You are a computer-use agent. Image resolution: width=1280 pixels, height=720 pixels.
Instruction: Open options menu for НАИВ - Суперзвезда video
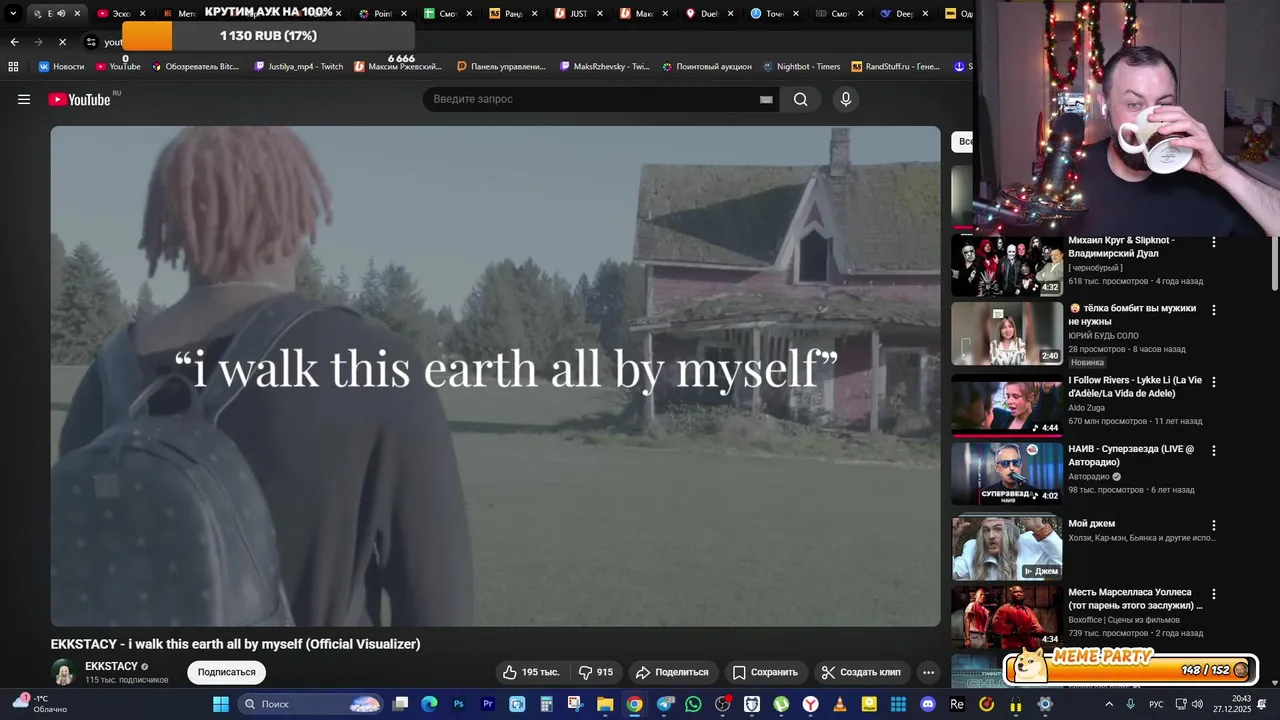[x=1214, y=451]
